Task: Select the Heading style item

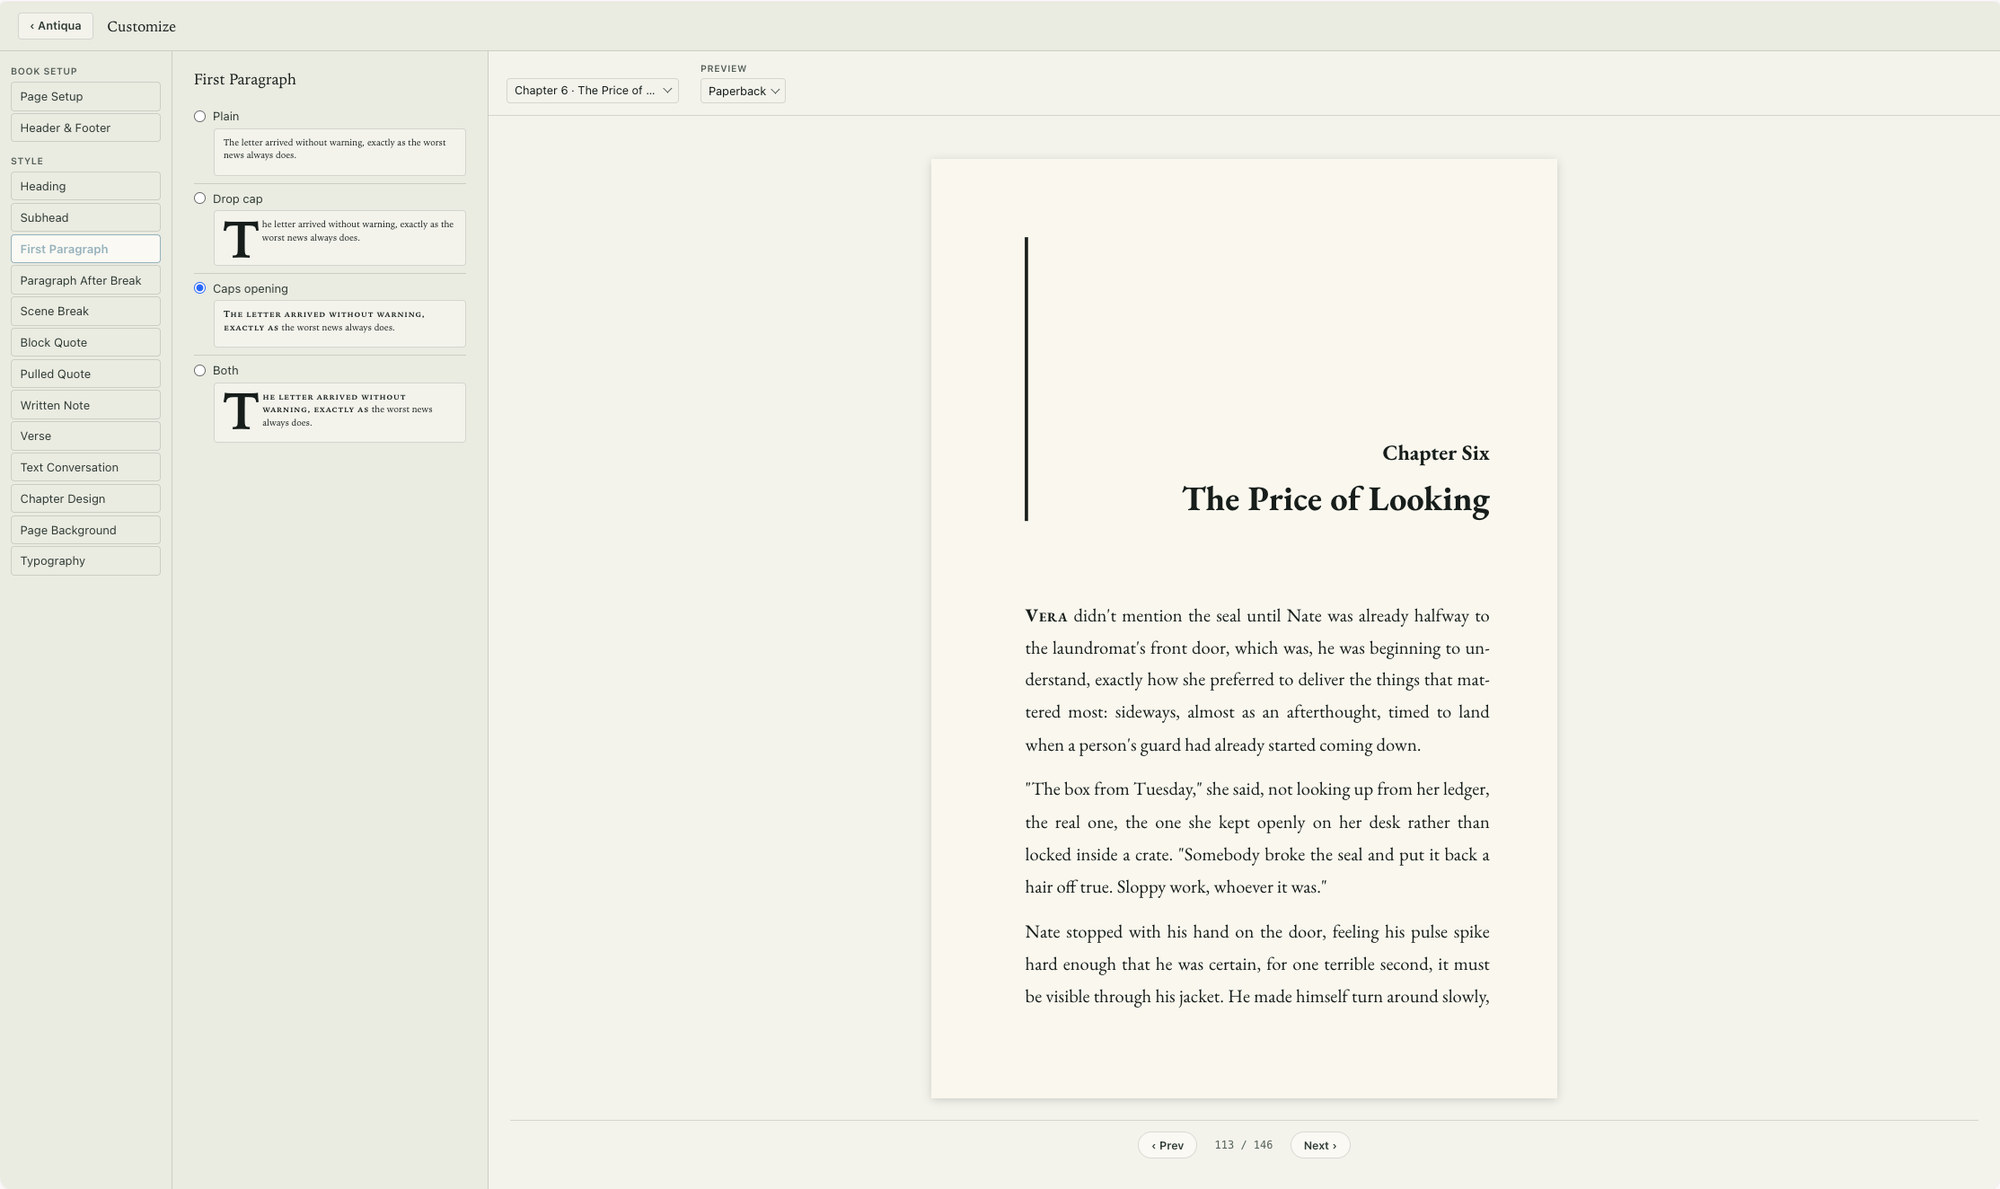Action: pyautogui.click(x=85, y=186)
